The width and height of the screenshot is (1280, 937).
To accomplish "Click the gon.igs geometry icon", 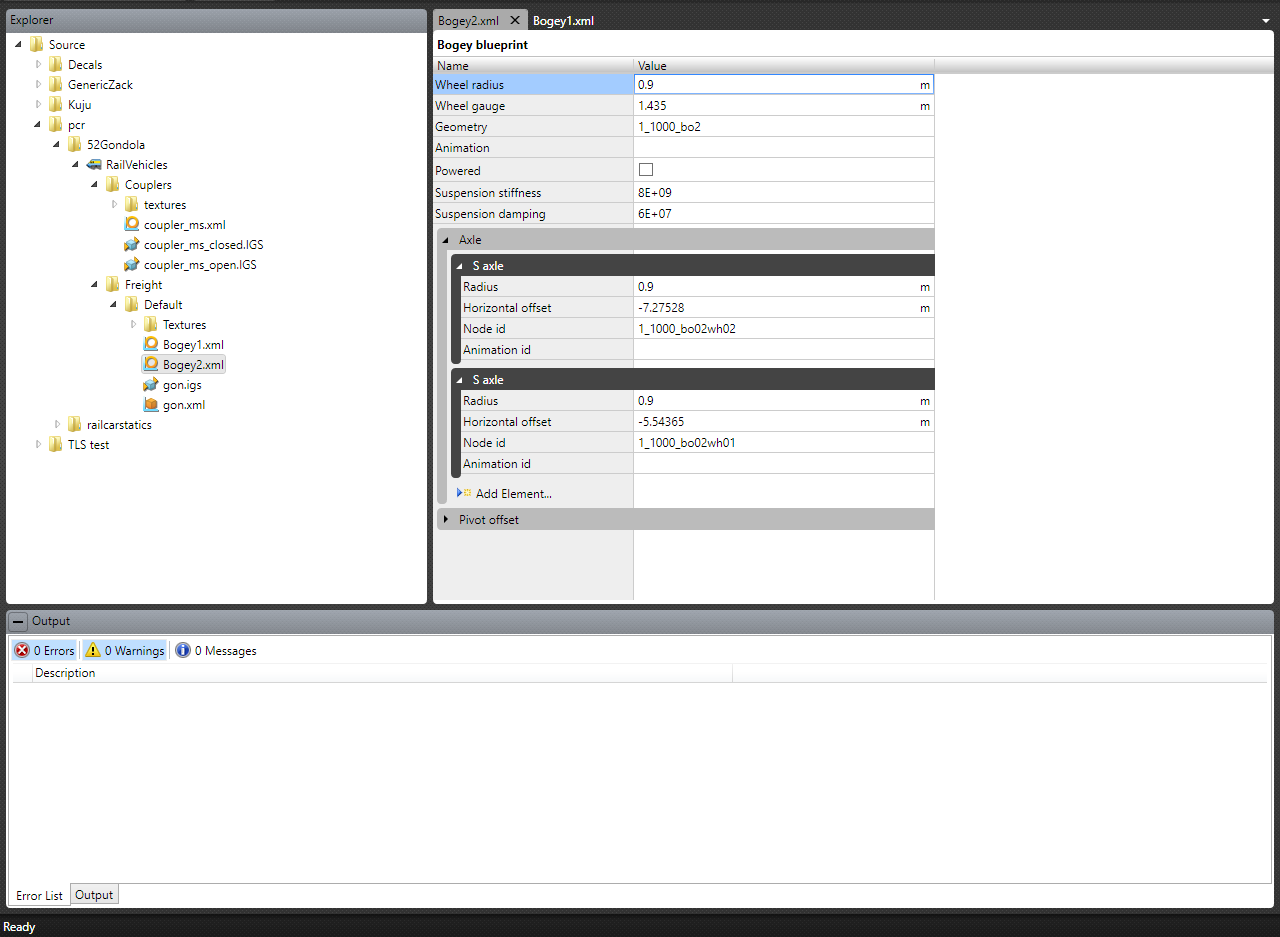I will (x=151, y=385).
